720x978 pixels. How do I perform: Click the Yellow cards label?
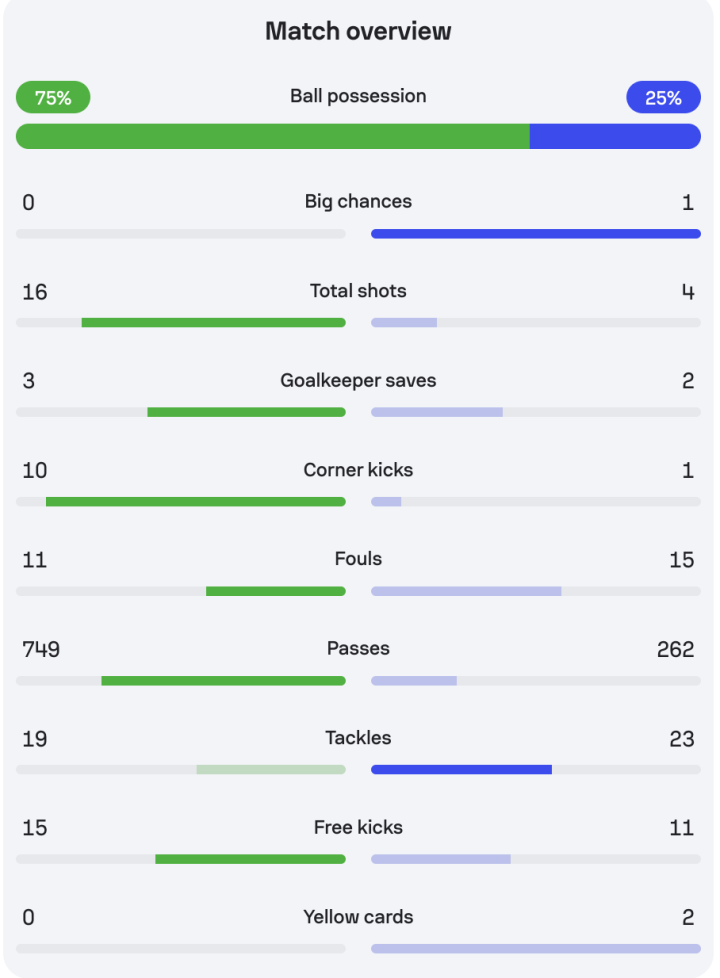coord(358,917)
